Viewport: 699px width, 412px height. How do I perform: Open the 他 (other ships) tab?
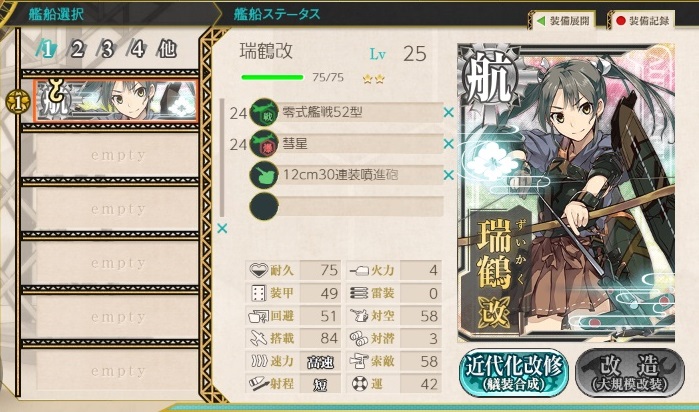pos(167,49)
